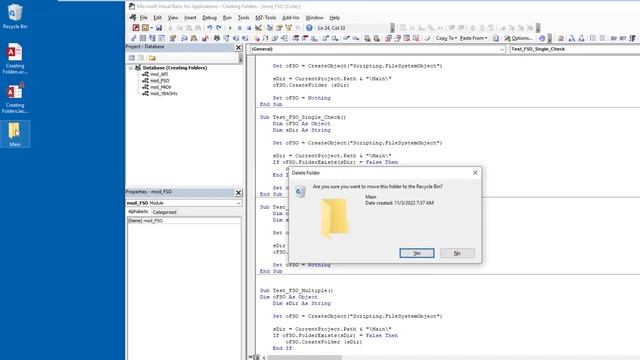Click the Save toolbar icon
Screen dimensions: 640x360
click(159, 28)
